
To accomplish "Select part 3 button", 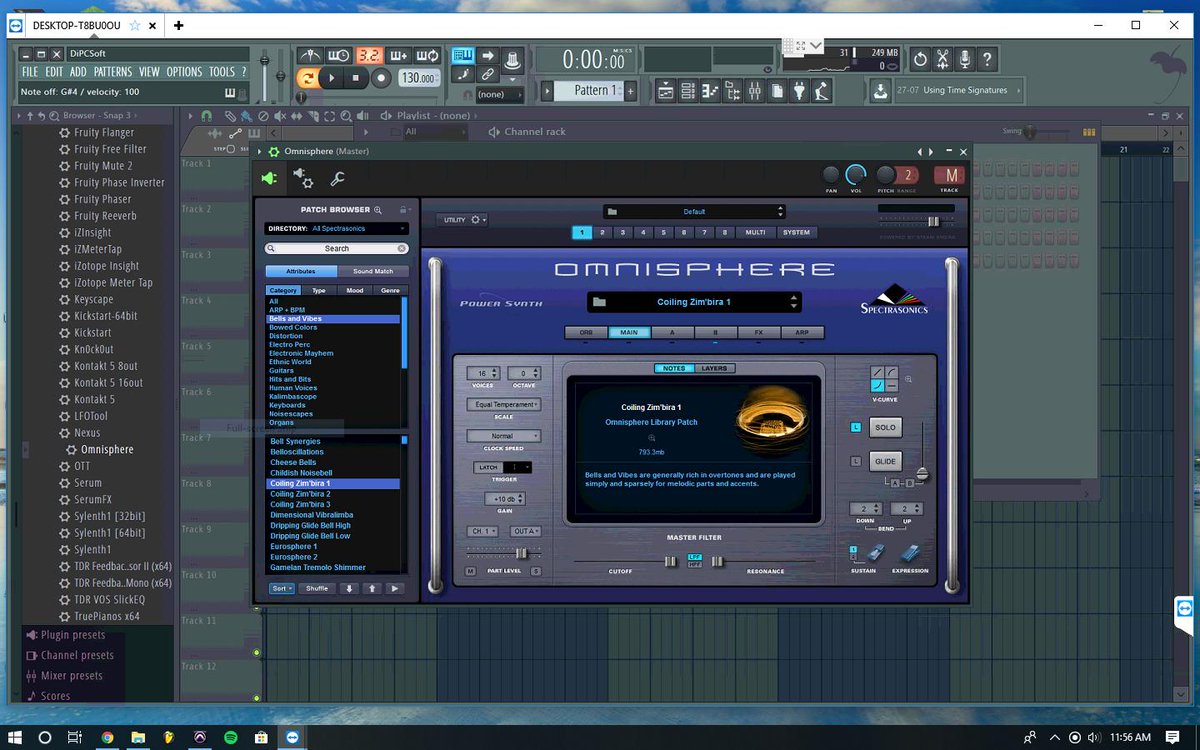I will point(623,232).
